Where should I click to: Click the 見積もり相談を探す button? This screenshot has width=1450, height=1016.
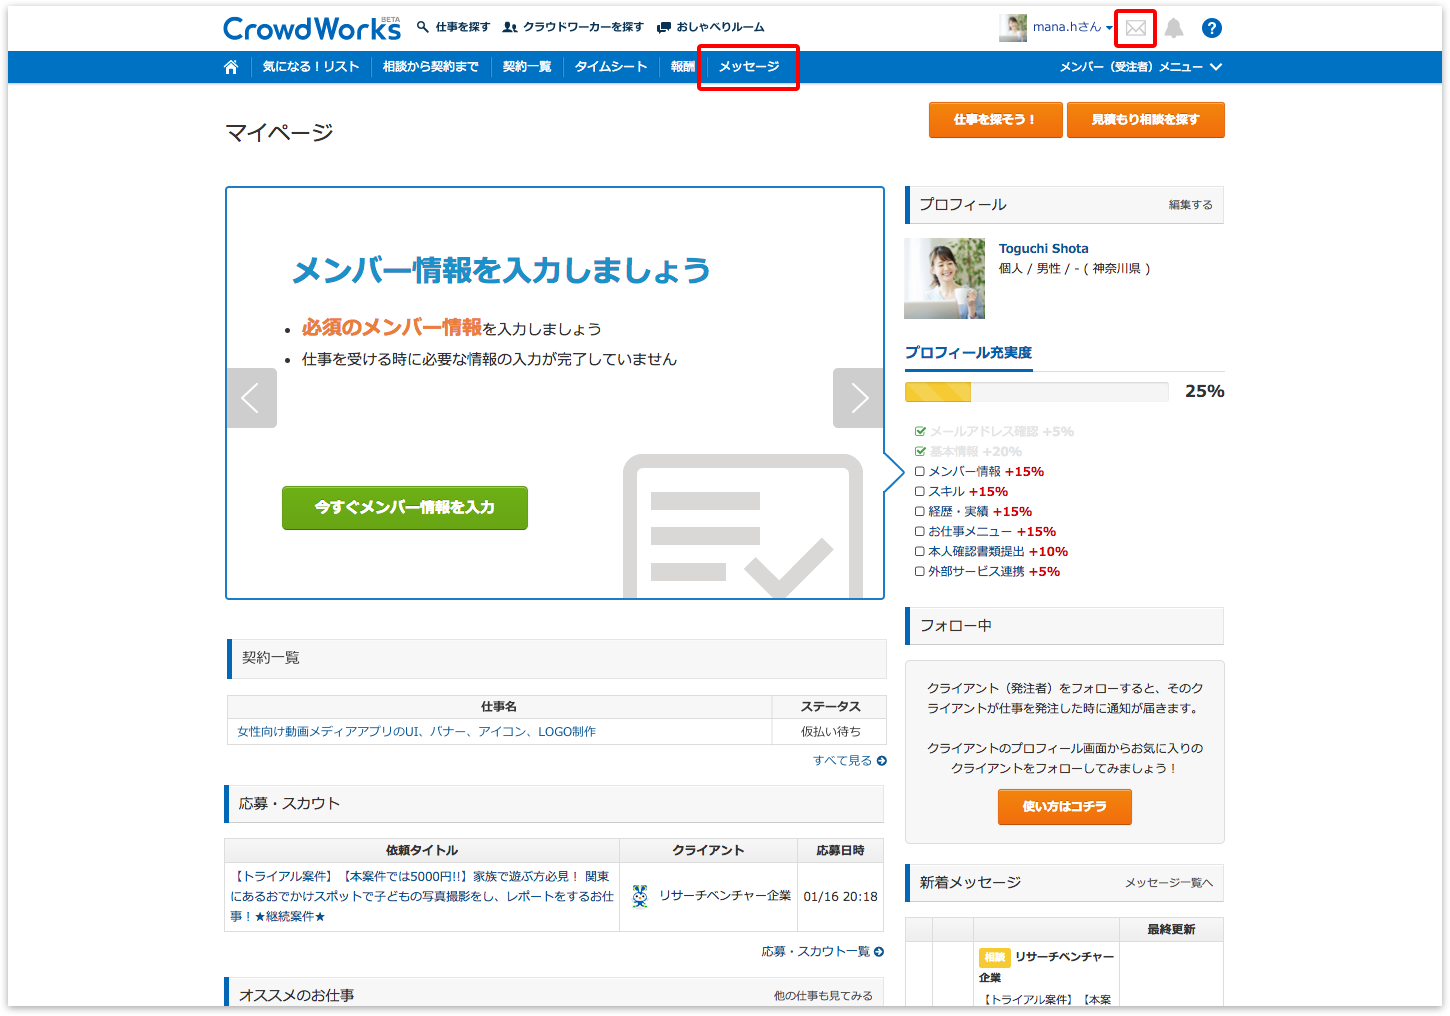tap(1145, 120)
